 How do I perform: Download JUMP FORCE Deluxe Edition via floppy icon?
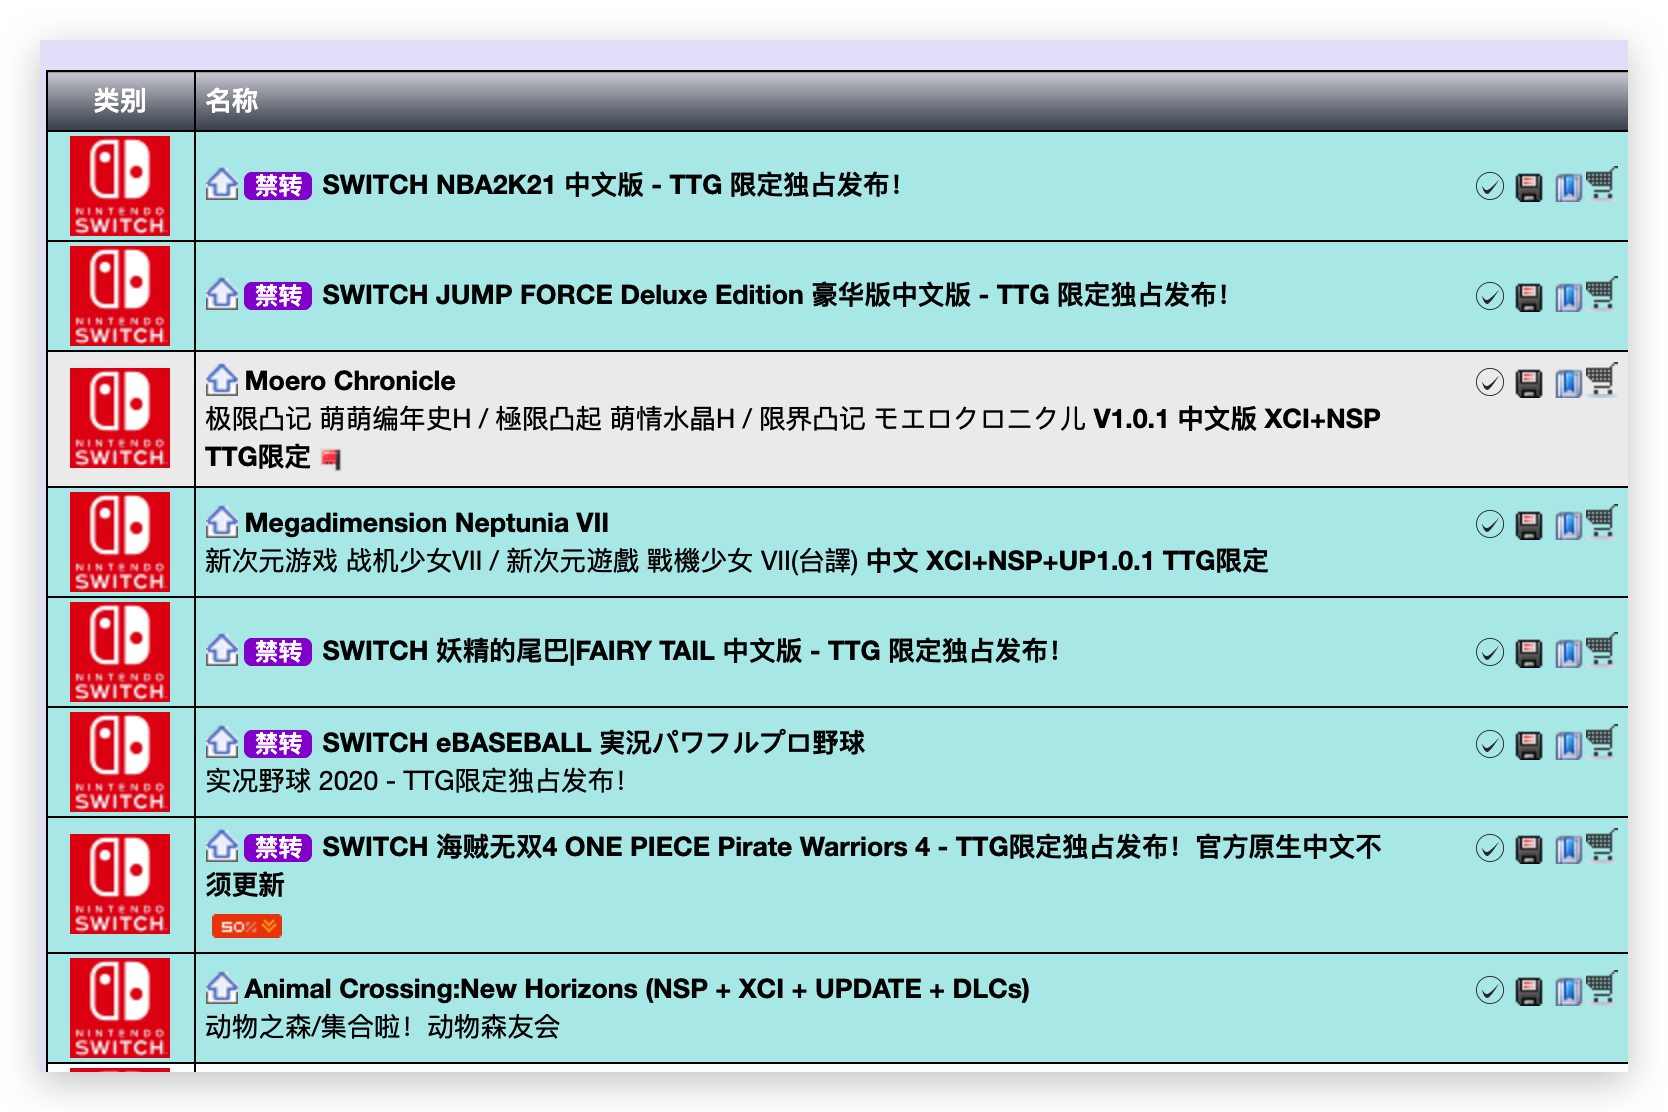[x=1528, y=297]
